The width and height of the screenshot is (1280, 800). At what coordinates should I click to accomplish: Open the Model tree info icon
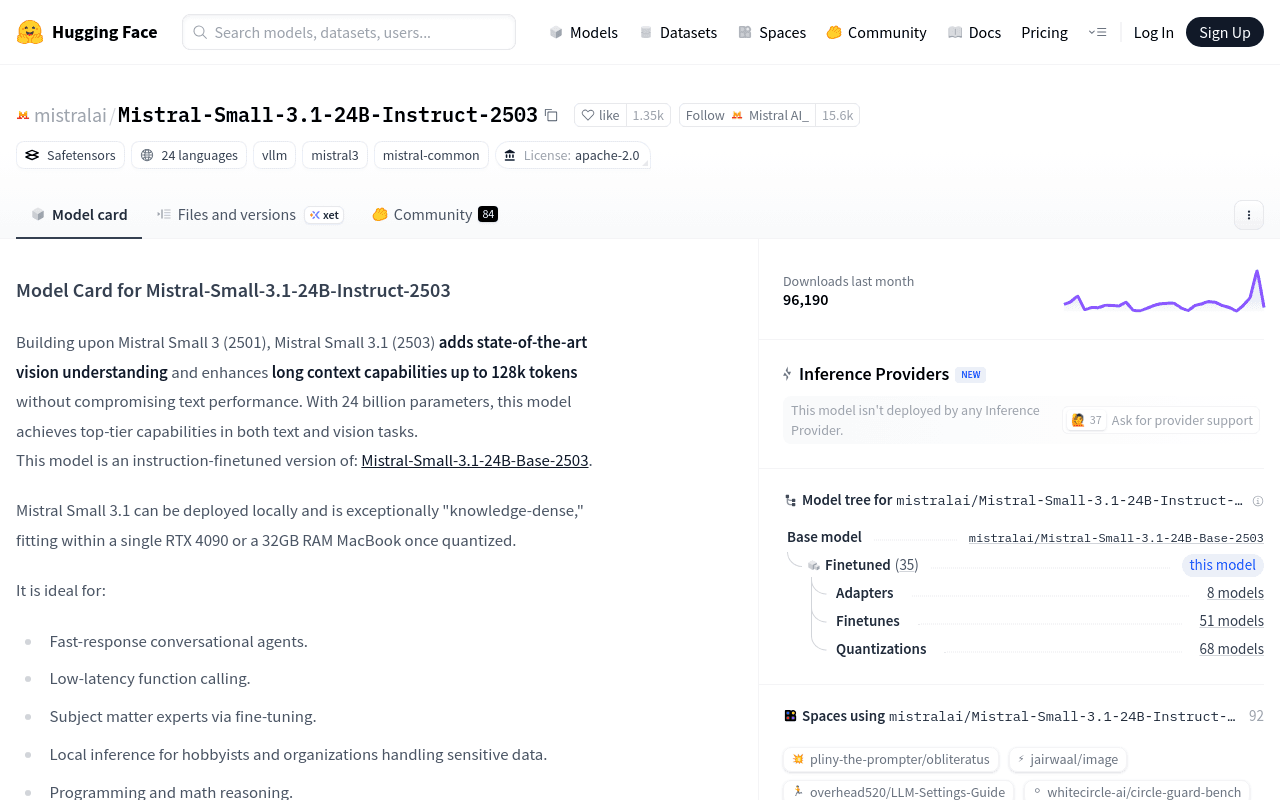coord(1258,501)
